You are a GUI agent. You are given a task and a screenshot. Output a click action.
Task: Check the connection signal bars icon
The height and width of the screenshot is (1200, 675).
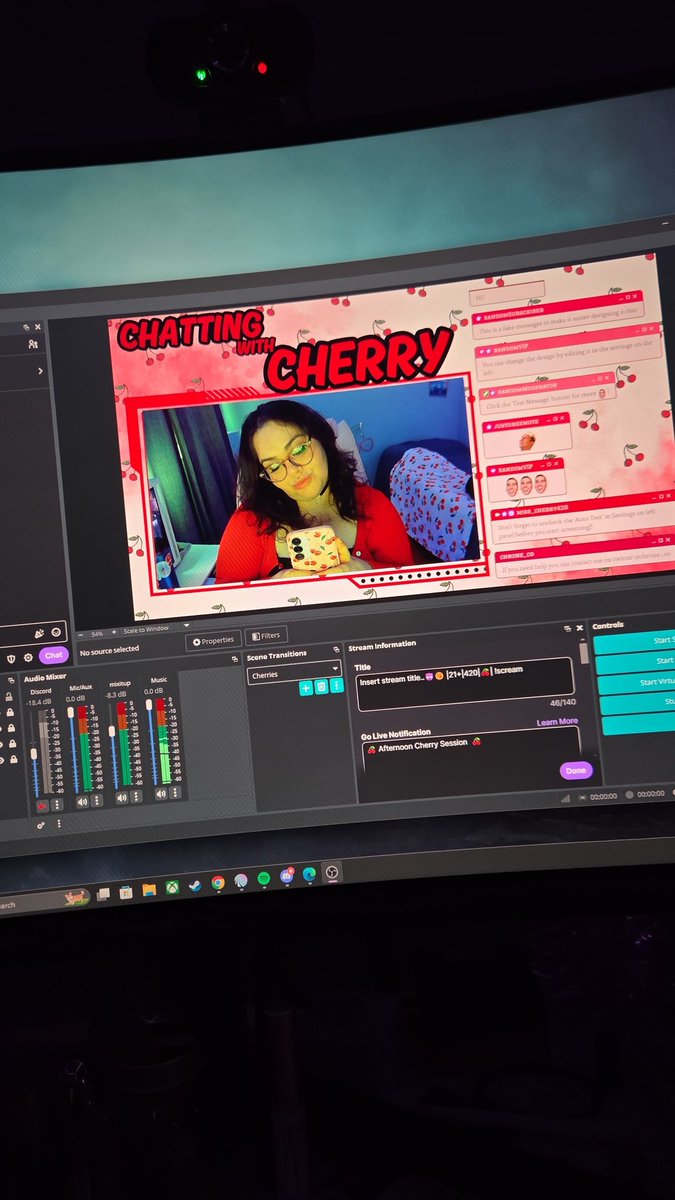pos(566,798)
